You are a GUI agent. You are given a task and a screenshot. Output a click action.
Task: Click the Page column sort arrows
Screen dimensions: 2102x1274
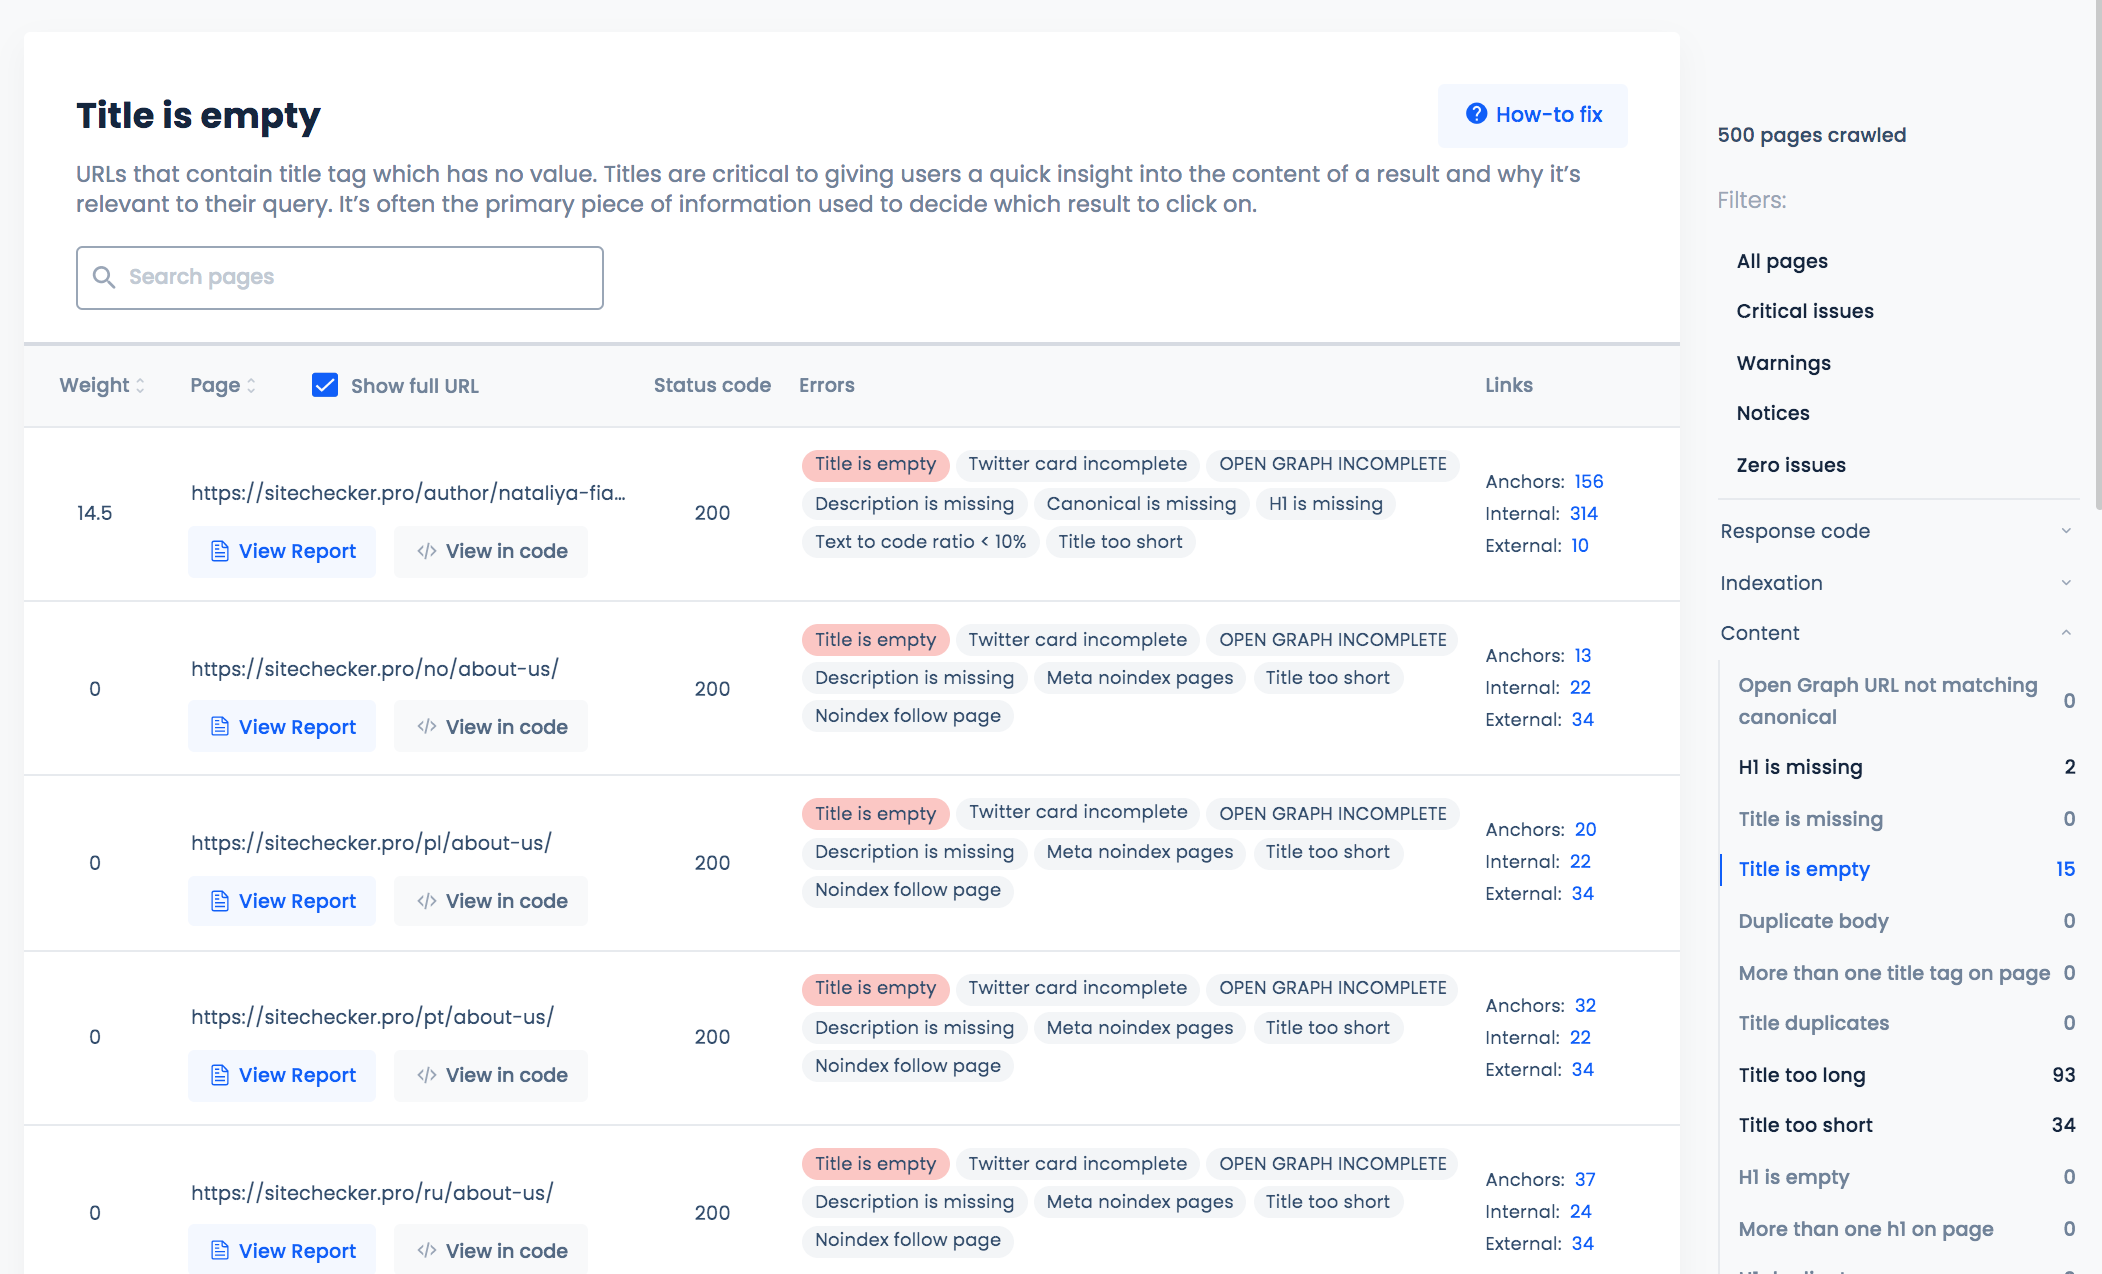(x=251, y=386)
